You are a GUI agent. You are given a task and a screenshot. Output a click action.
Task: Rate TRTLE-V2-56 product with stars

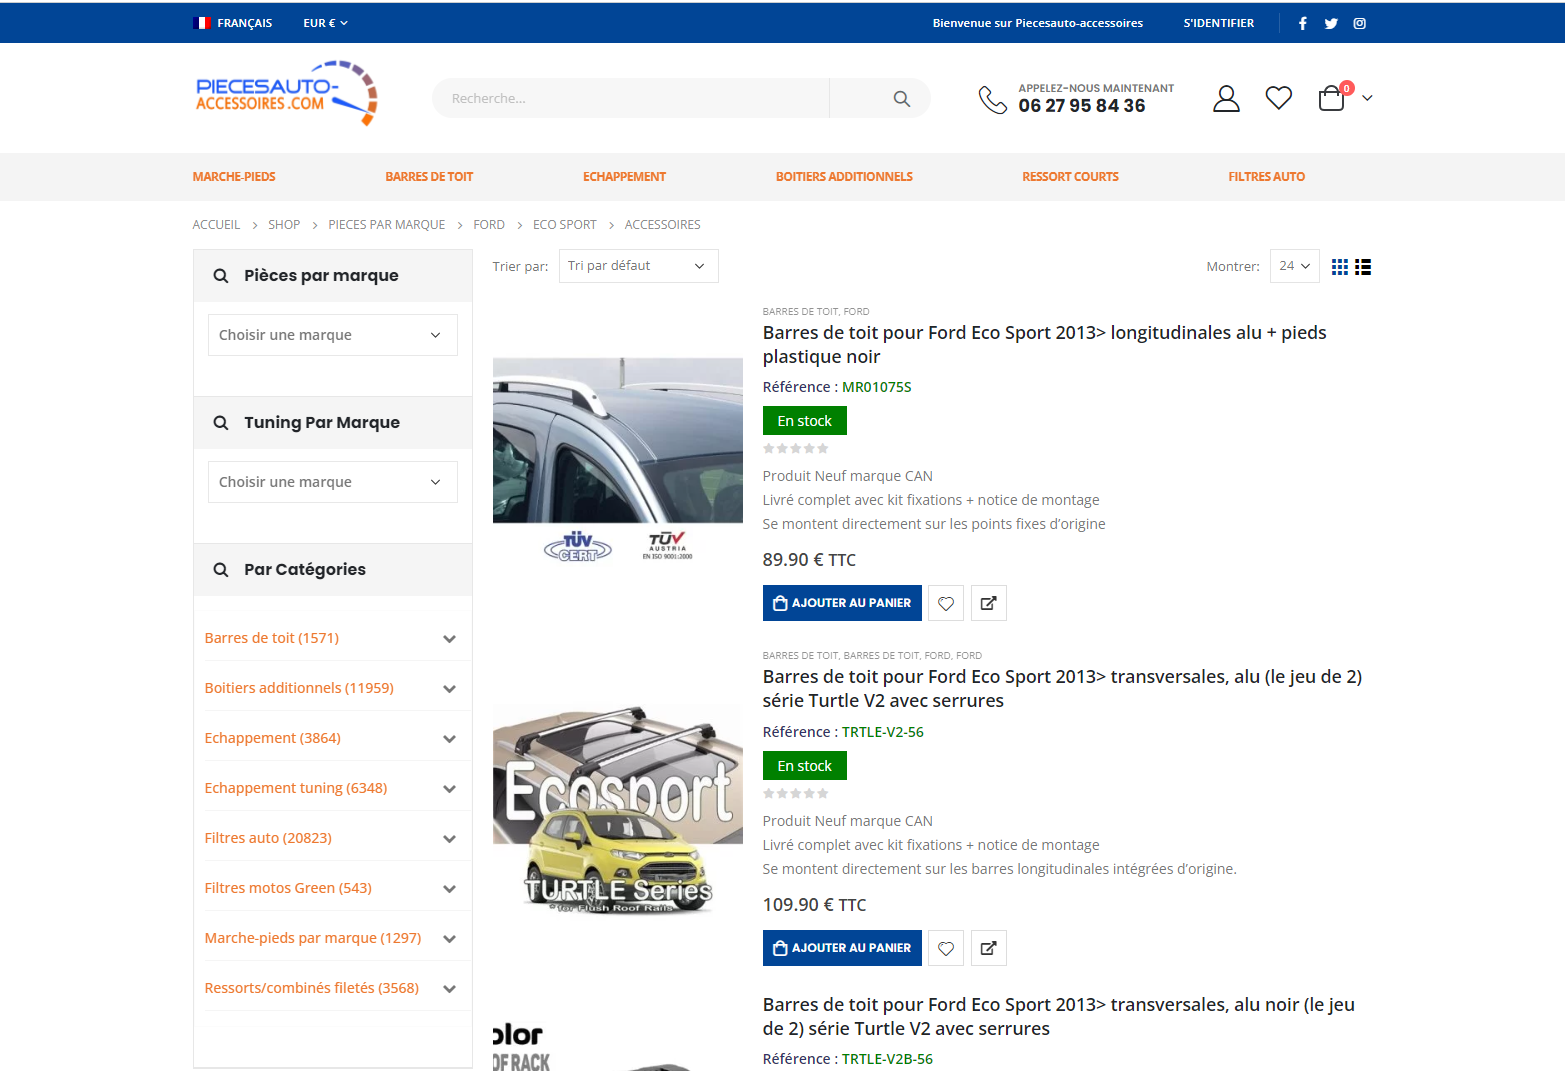(x=795, y=794)
